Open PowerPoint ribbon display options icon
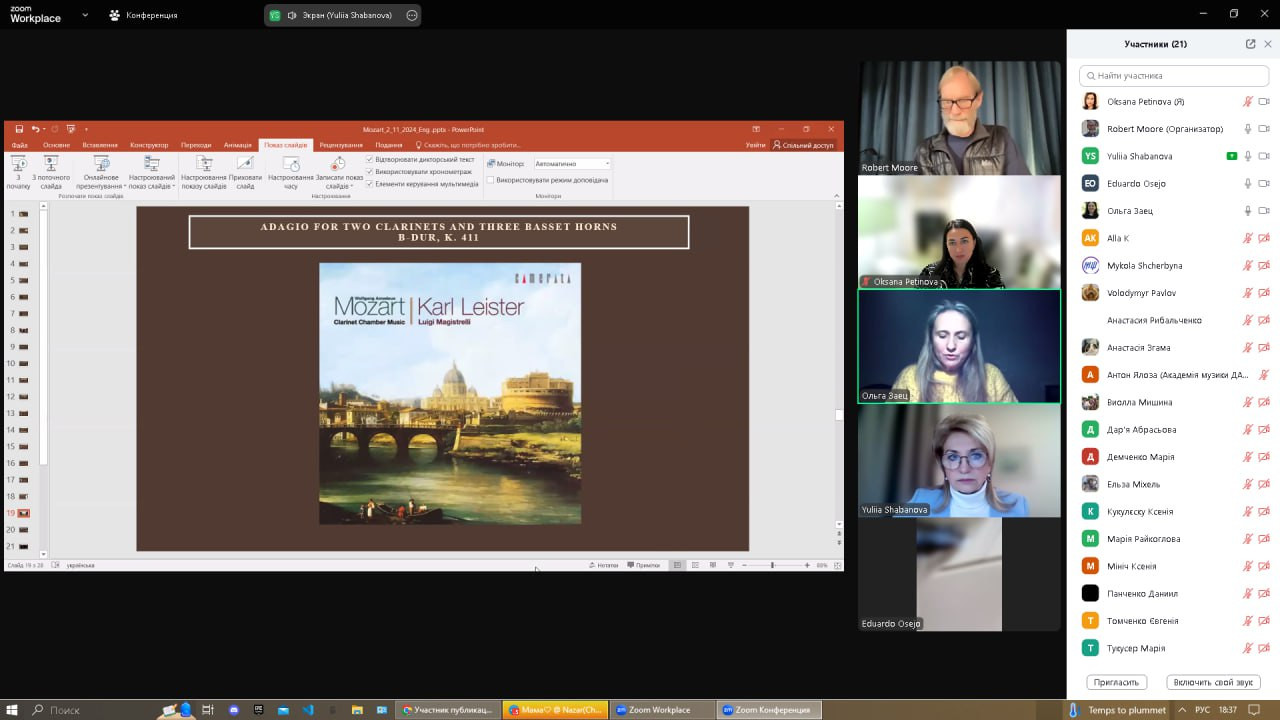This screenshot has height=720, width=1280. [x=756, y=129]
